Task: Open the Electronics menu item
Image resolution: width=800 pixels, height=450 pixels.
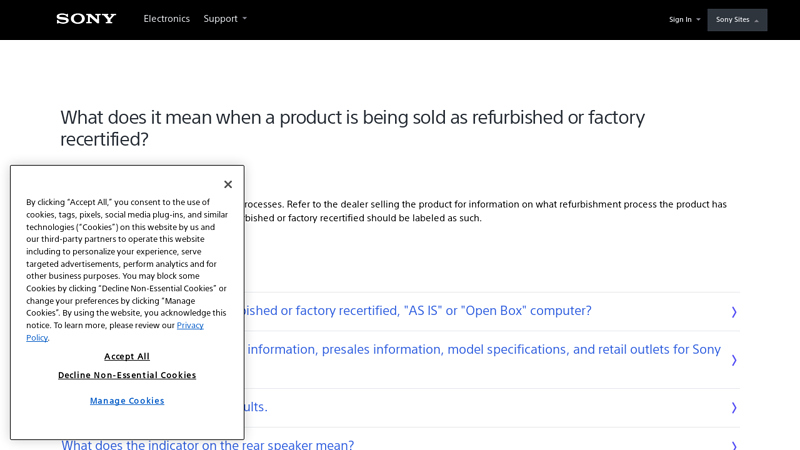Action: [166, 19]
